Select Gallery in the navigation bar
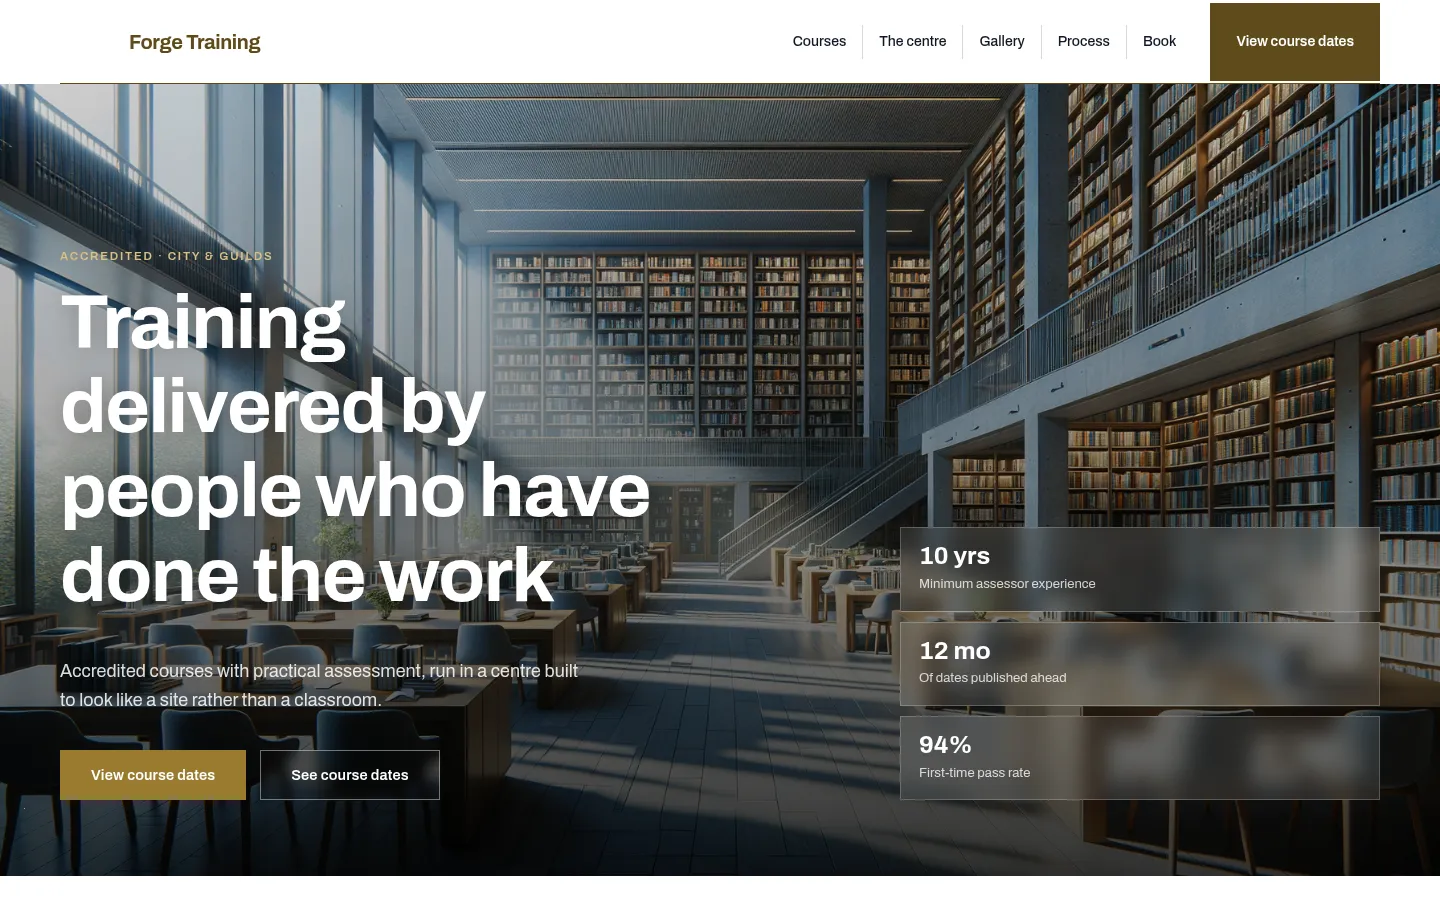The image size is (1440, 900). (x=1002, y=41)
